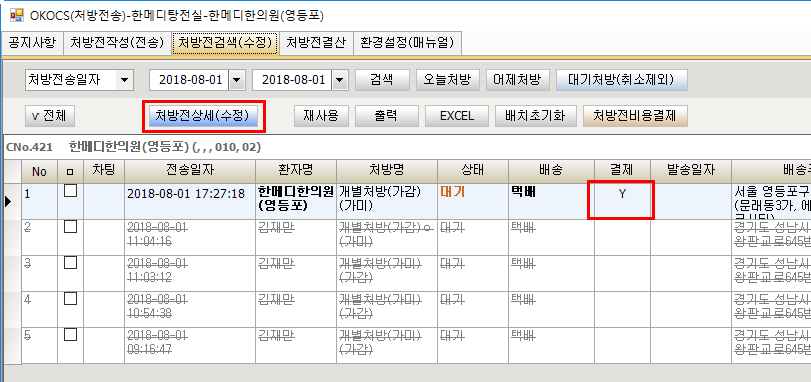
Task: Click the 처방전비용결제 button
Action: click(635, 116)
